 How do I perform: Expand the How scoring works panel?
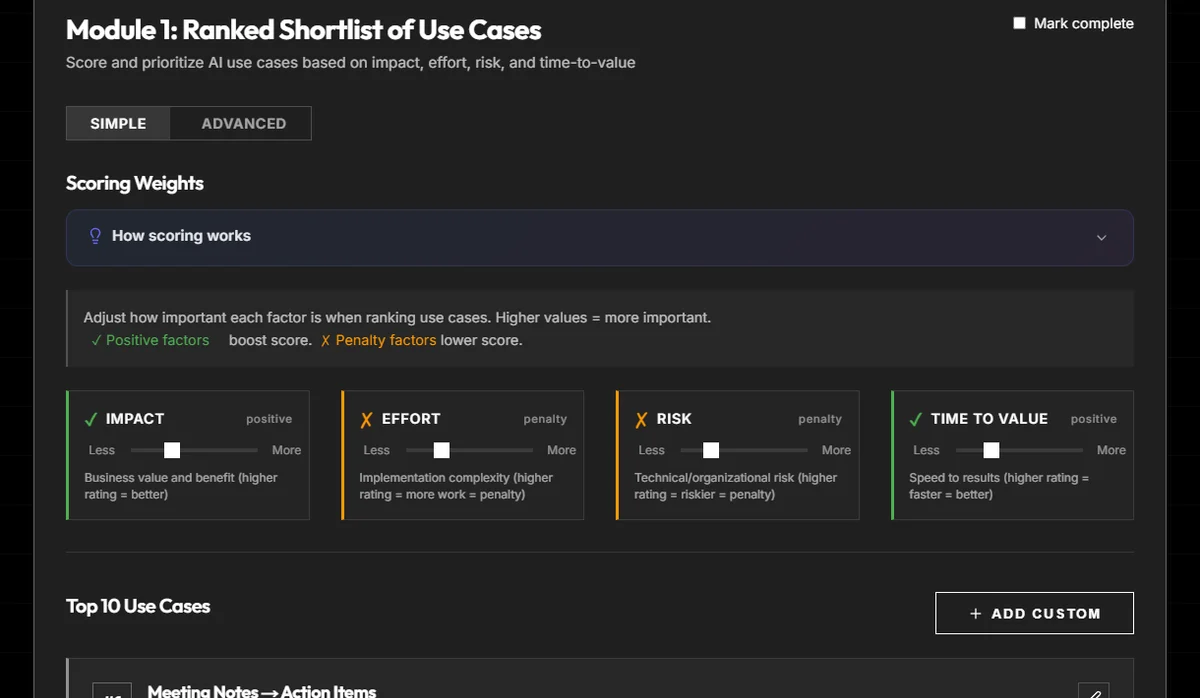[600, 237]
